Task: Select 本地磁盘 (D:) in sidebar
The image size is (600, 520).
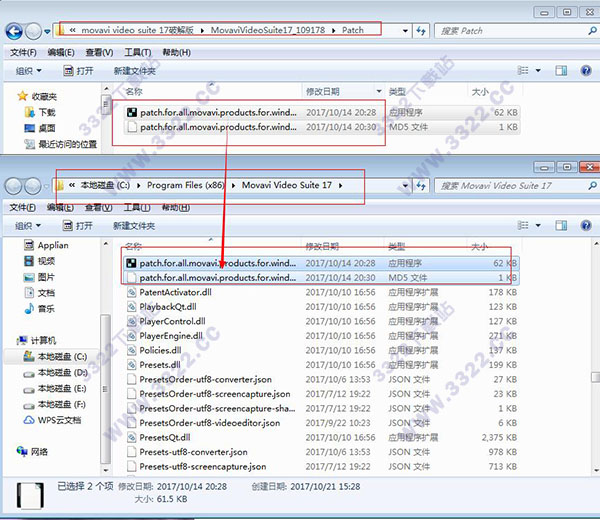Action: pyautogui.click(x=55, y=372)
